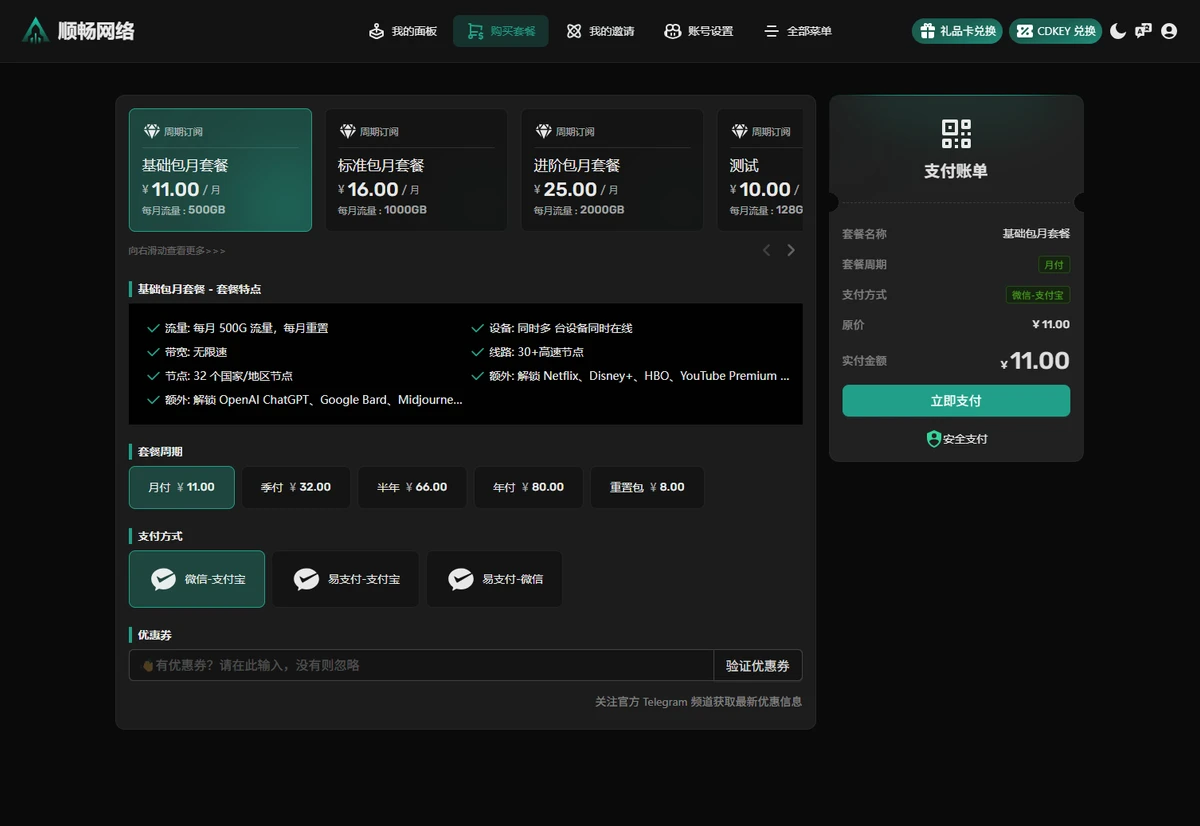The height and width of the screenshot is (826, 1200).
Task: Choose 月付 ¥11.00 billing cycle
Action: tap(182, 487)
